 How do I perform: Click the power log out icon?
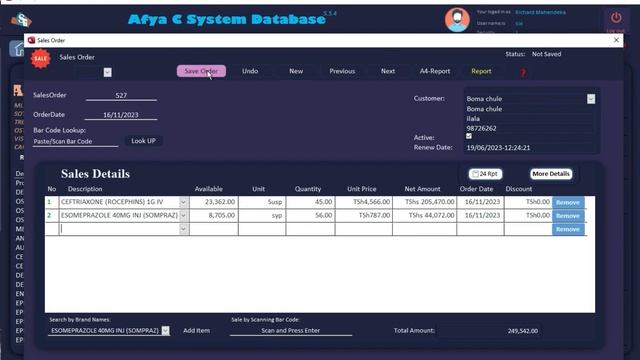(616, 18)
